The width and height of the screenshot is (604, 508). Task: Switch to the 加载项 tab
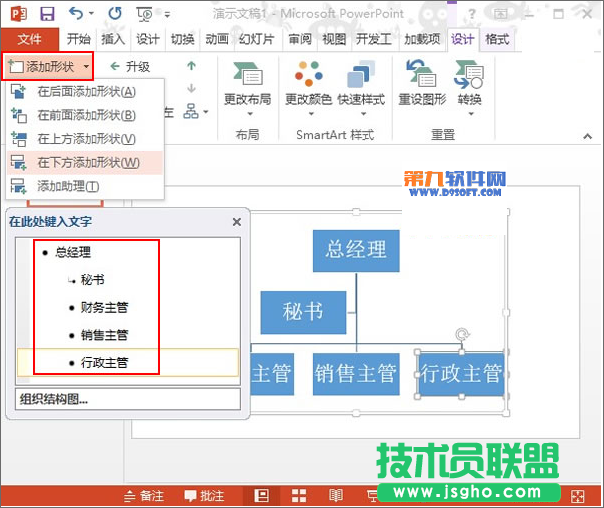coord(422,39)
